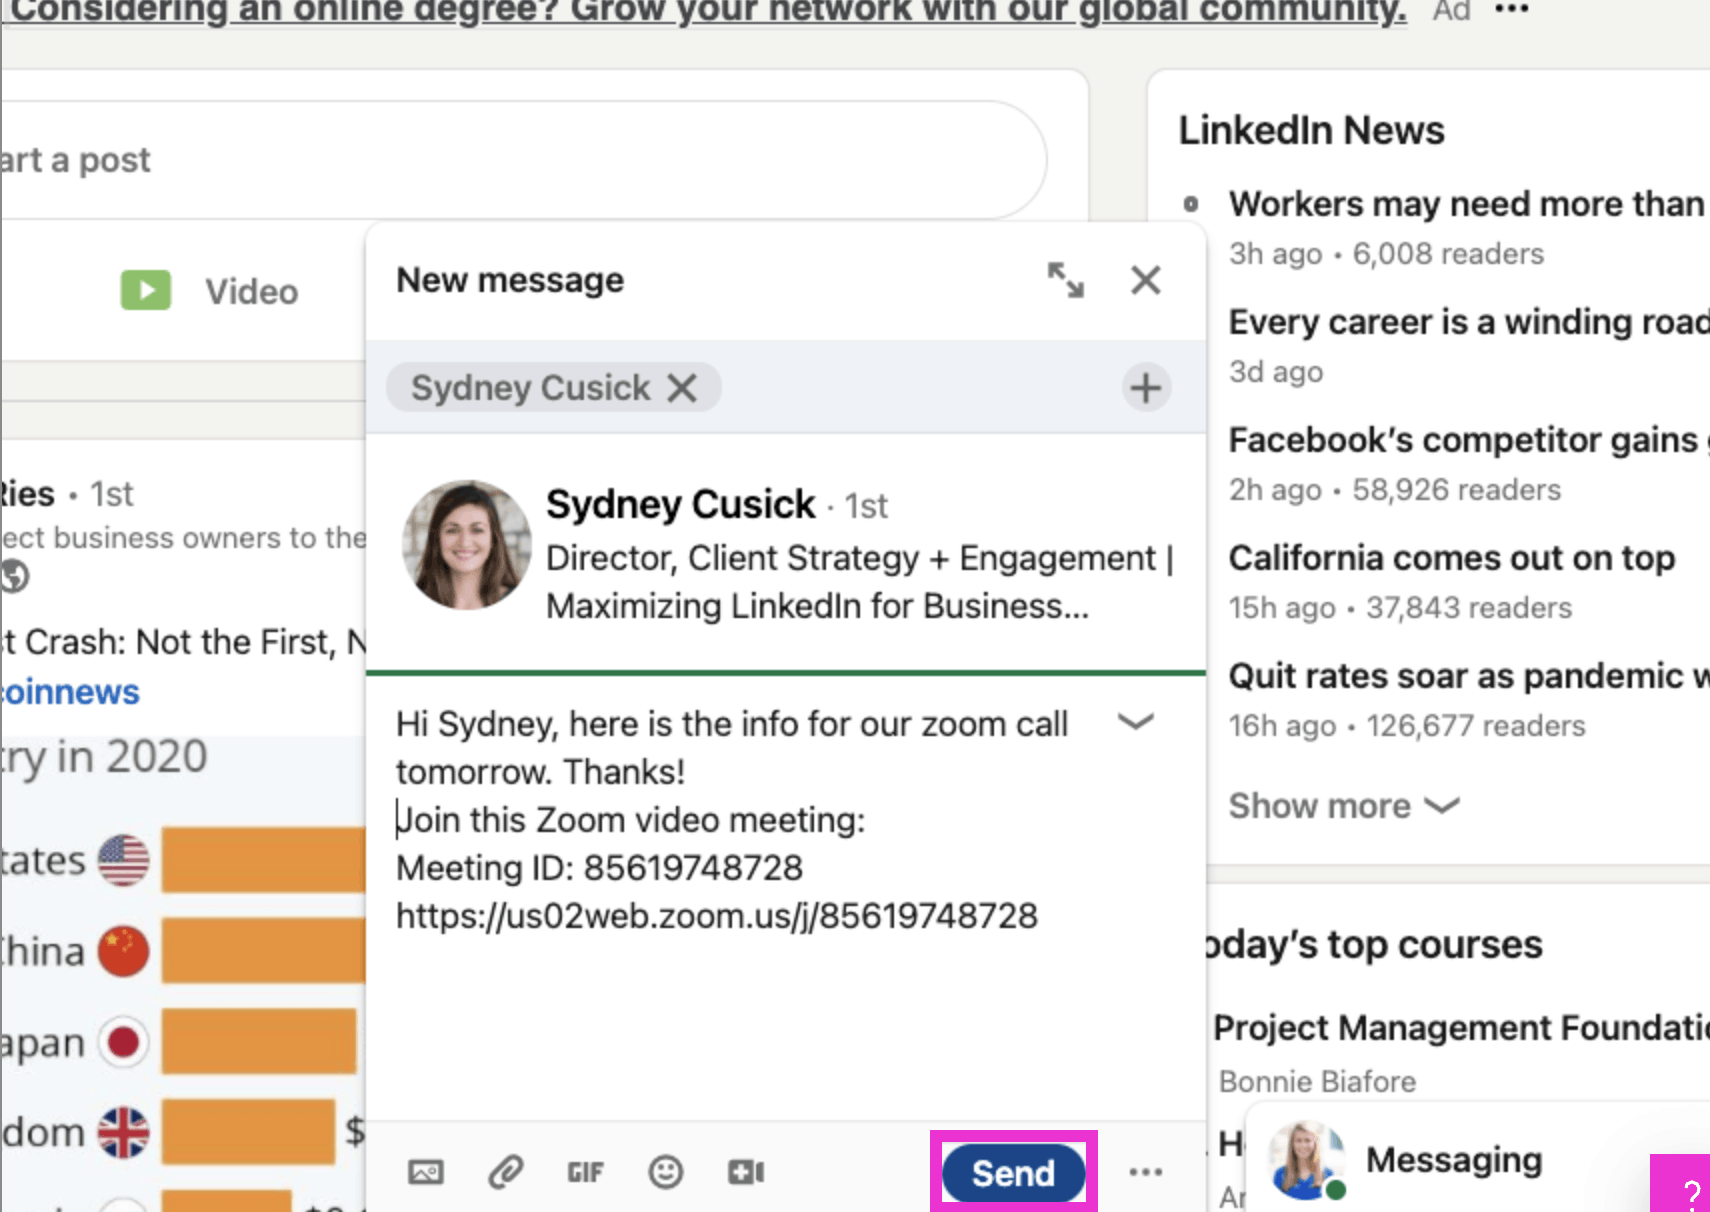This screenshot has width=1710, height=1212.
Task: Click the globe visibility icon on post
Action: click(14, 576)
